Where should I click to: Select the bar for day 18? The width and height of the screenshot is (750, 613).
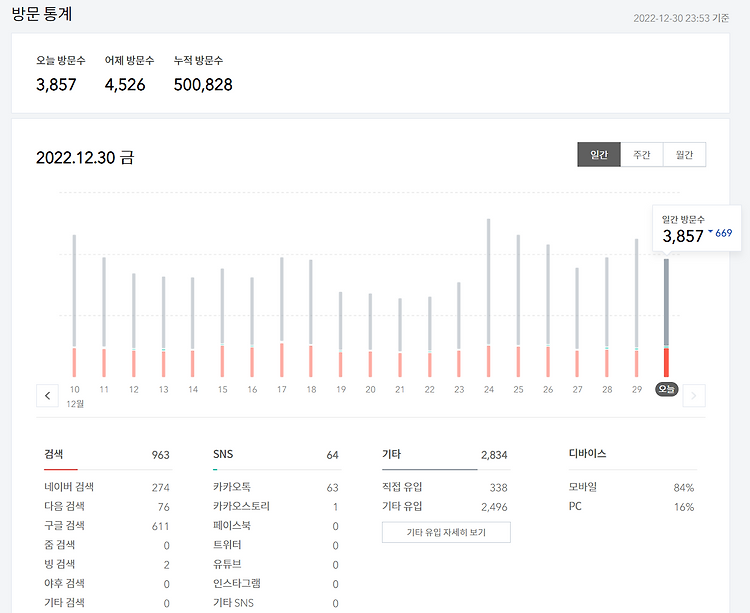tap(311, 318)
